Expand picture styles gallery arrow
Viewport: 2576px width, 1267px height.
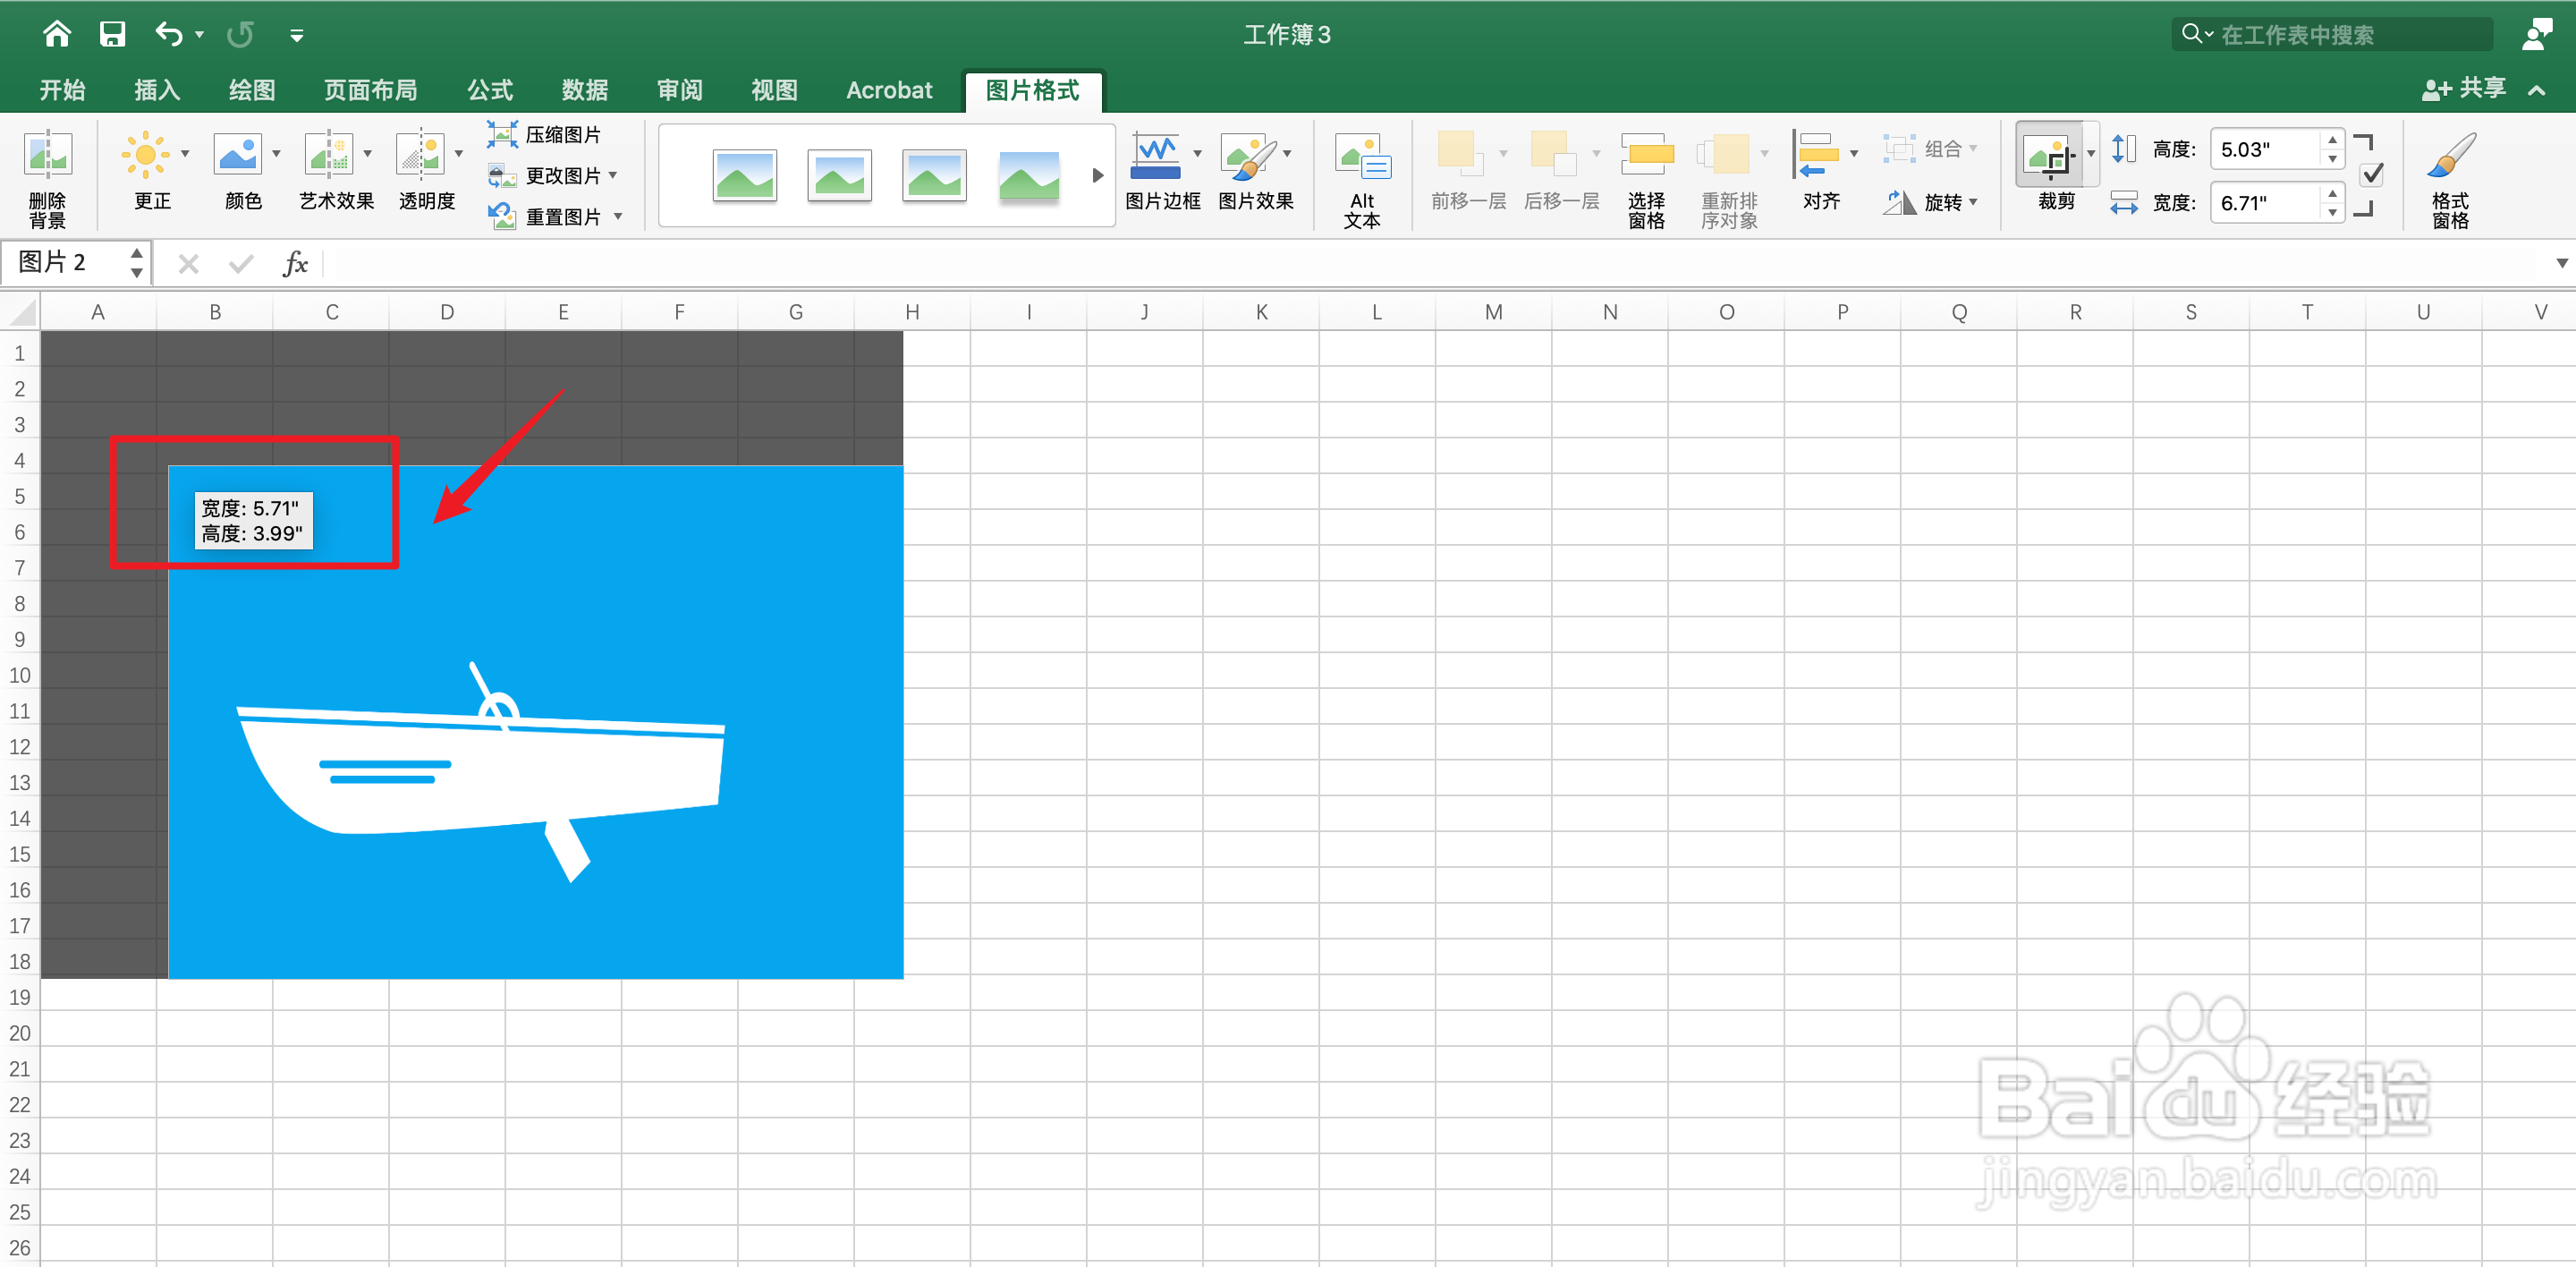(x=1097, y=176)
